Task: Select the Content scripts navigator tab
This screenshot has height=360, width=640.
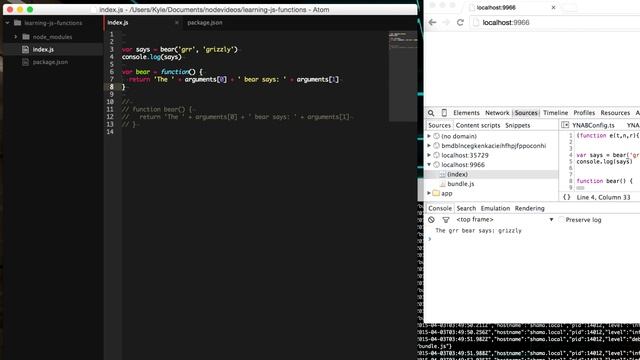Action: click(x=478, y=125)
